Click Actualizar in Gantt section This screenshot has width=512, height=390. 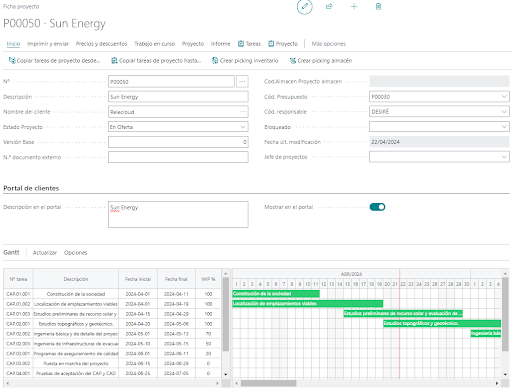coord(45,253)
